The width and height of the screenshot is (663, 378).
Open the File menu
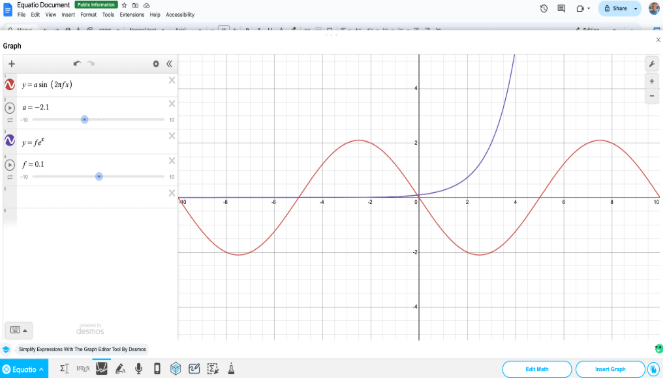[x=22, y=15]
